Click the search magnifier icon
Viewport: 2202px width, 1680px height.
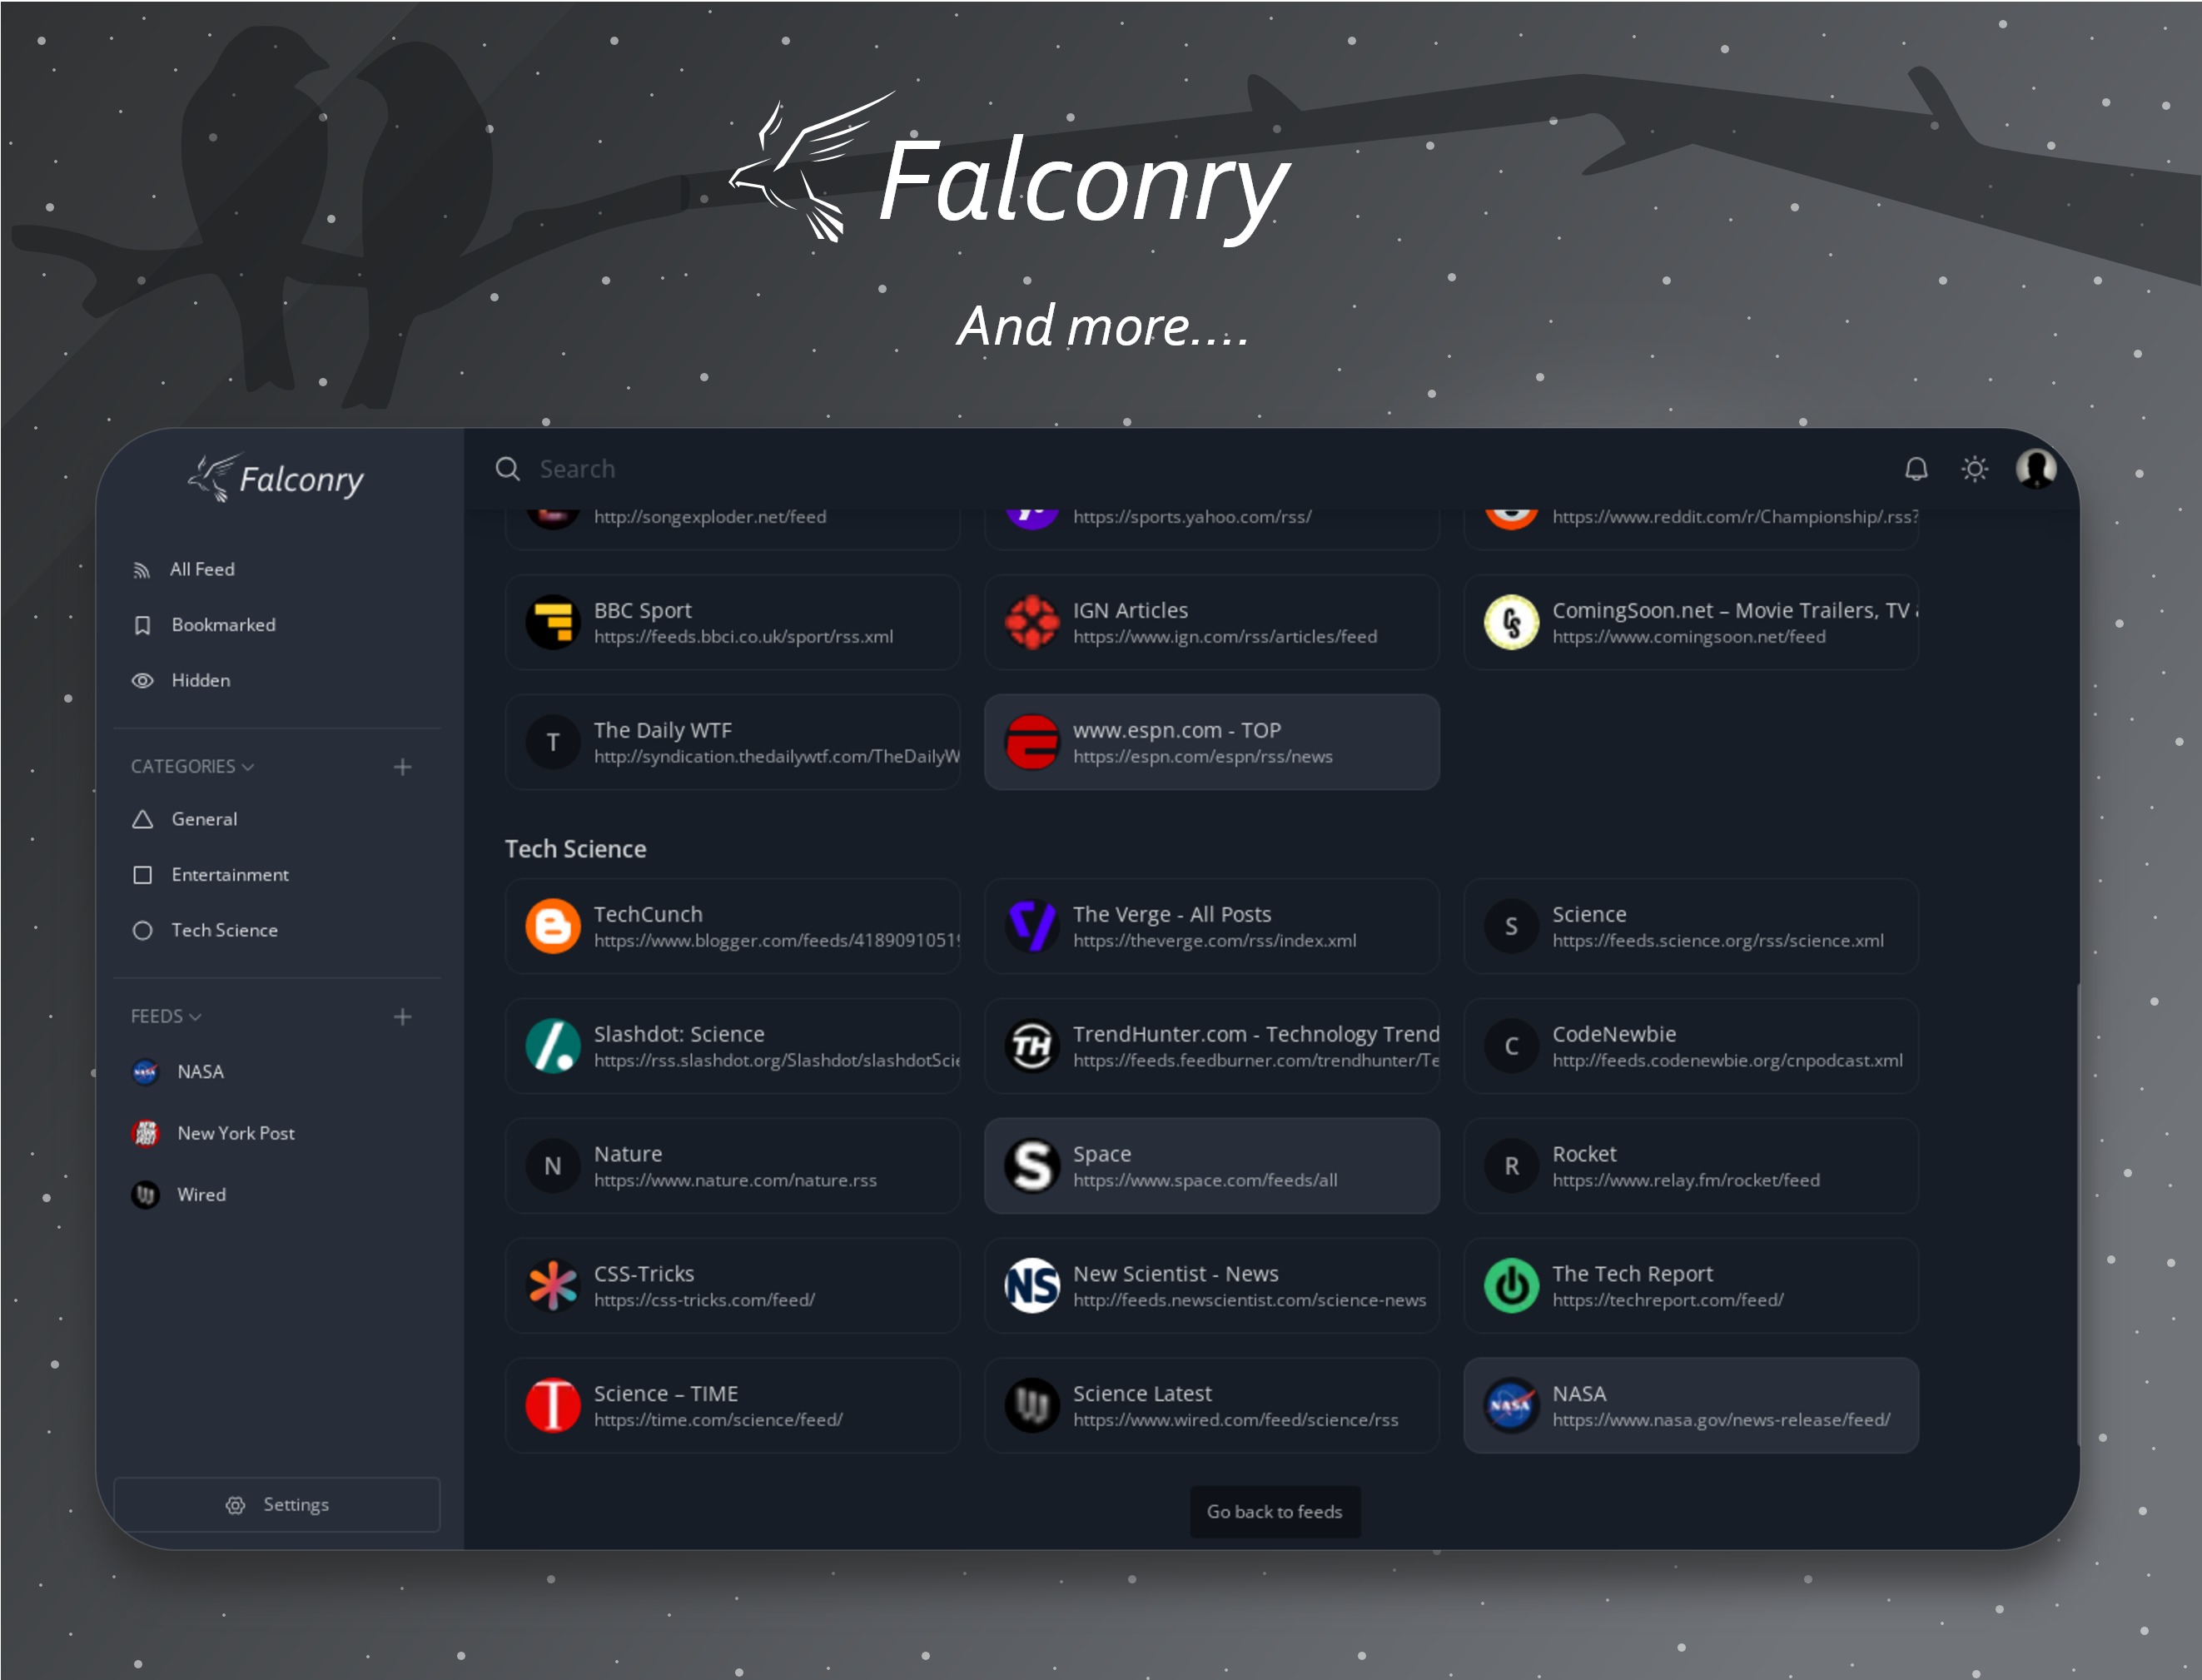coord(508,469)
